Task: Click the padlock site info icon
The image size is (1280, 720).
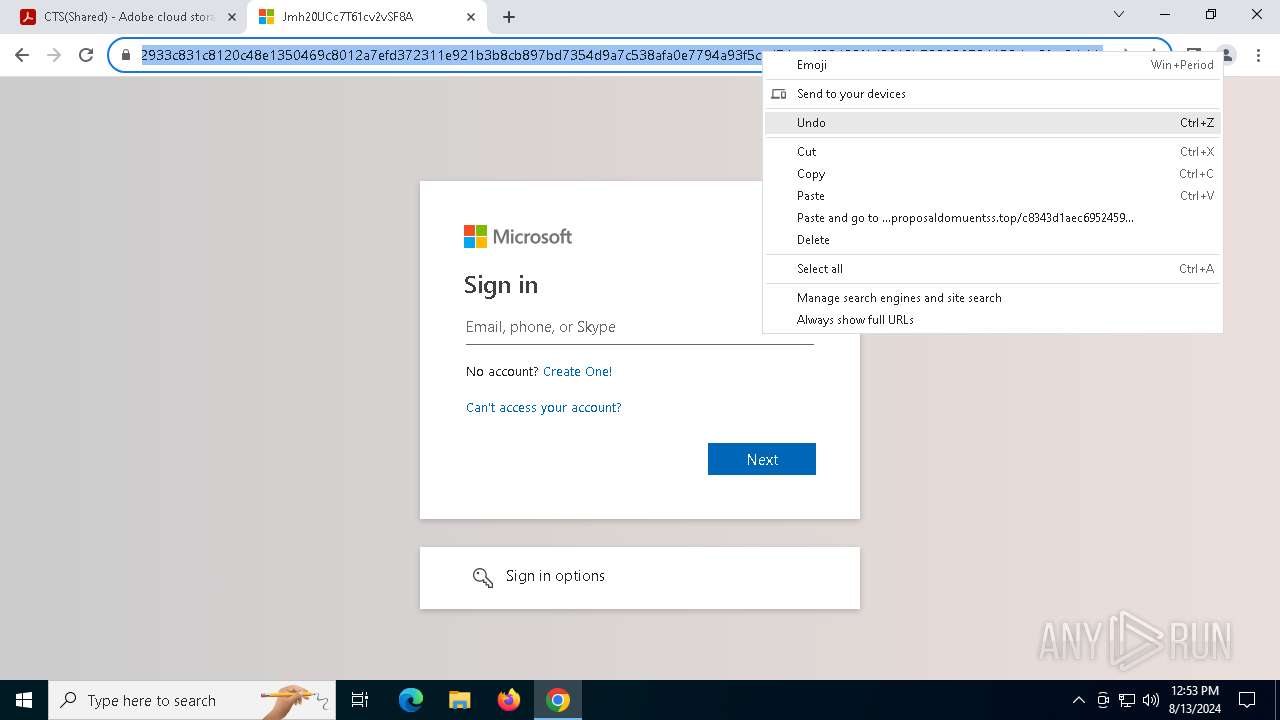Action: click(126, 56)
